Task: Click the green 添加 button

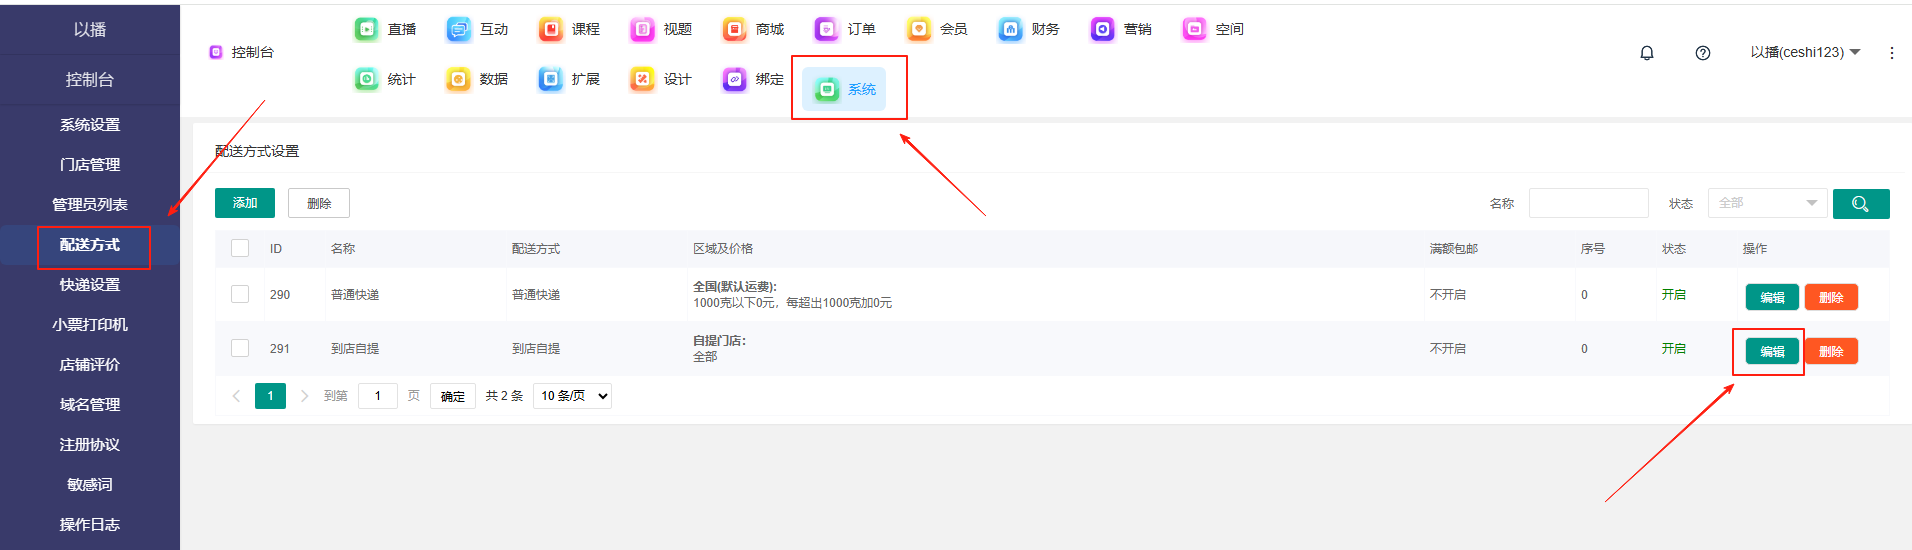Action: (x=245, y=203)
